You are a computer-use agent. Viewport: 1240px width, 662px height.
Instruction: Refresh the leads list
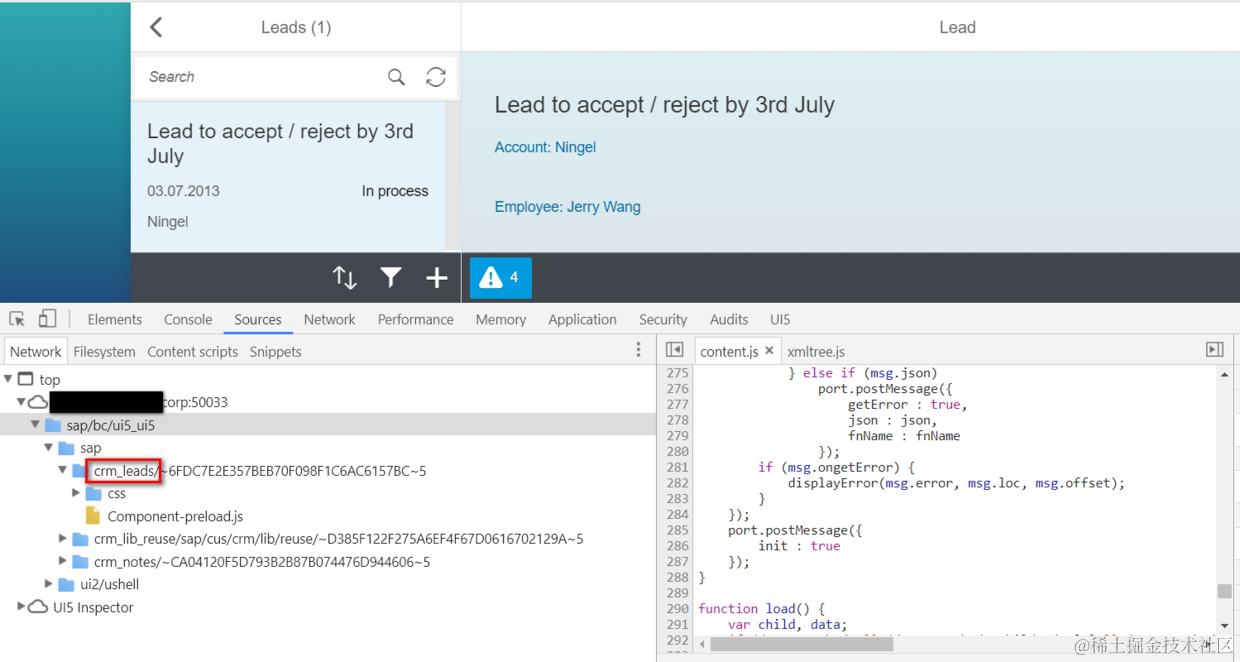tap(435, 77)
